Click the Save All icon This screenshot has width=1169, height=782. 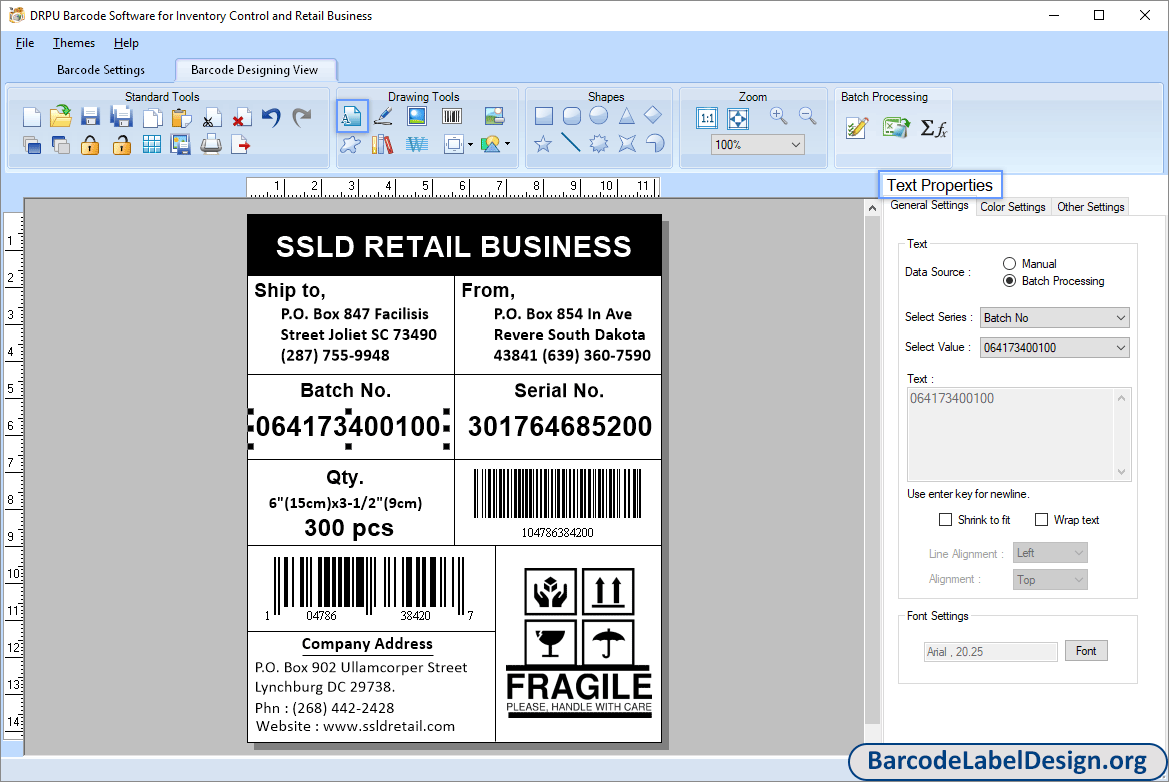pos(121,116)
